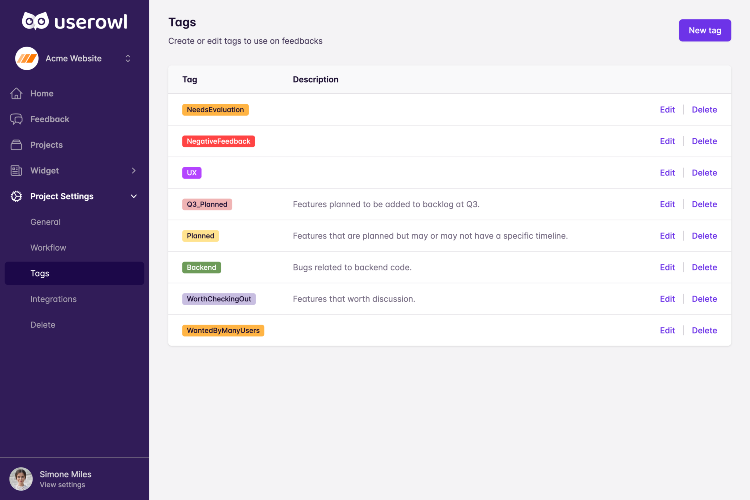
Task: Collapse the Project Settings section
Action: 133,196
